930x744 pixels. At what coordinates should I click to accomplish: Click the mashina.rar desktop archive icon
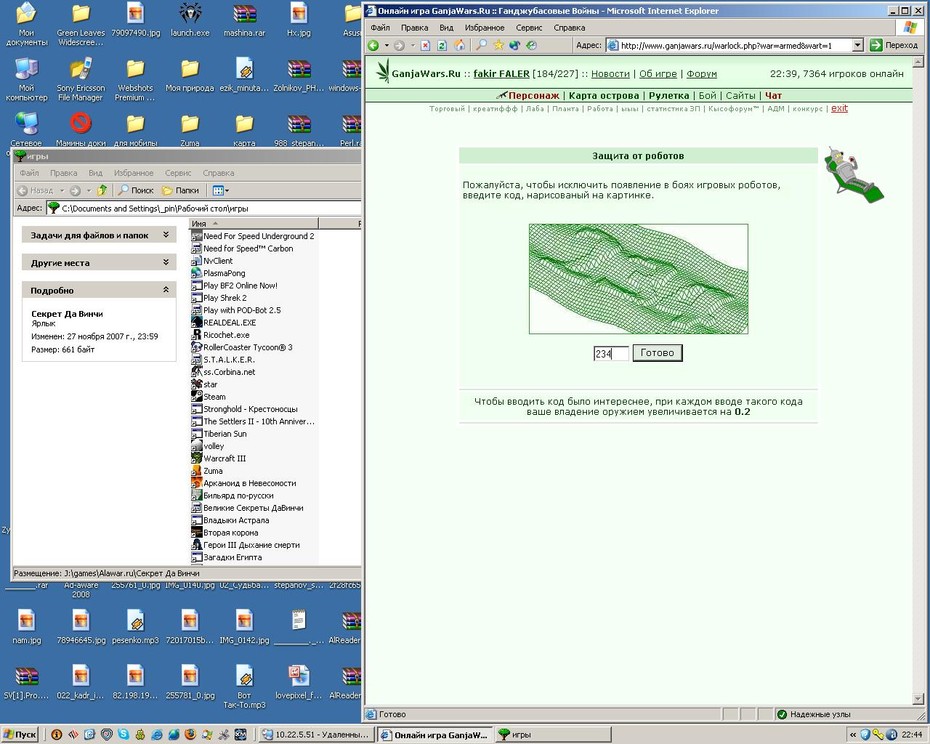[244, 21]
